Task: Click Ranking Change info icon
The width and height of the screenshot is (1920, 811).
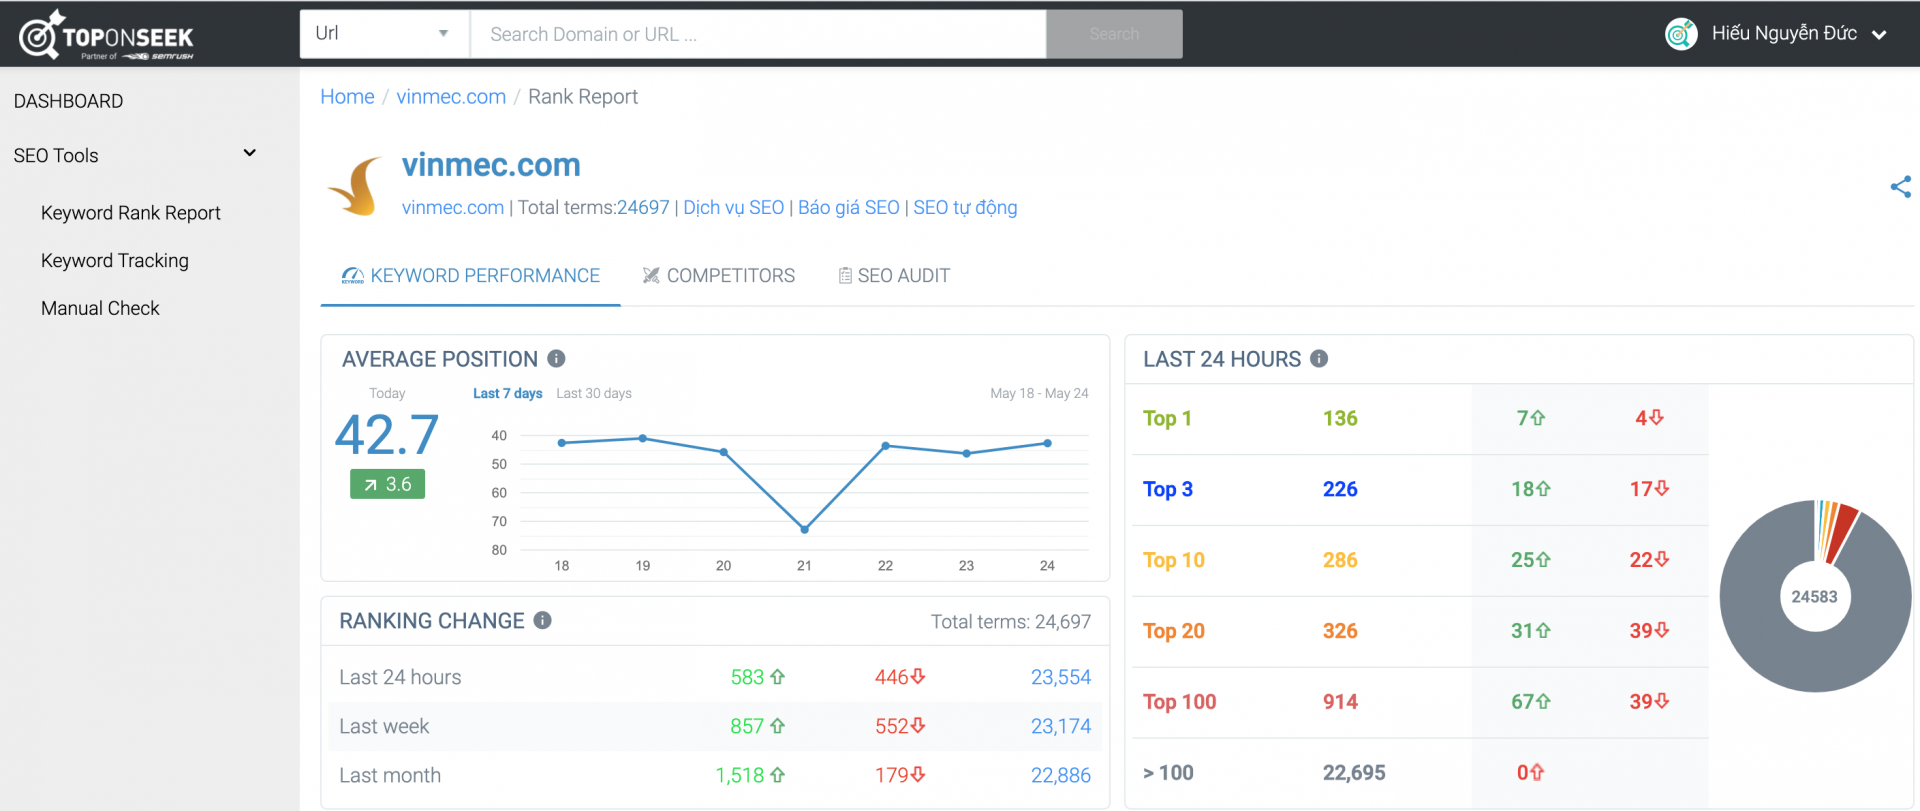Action: [x=543, y=621]
